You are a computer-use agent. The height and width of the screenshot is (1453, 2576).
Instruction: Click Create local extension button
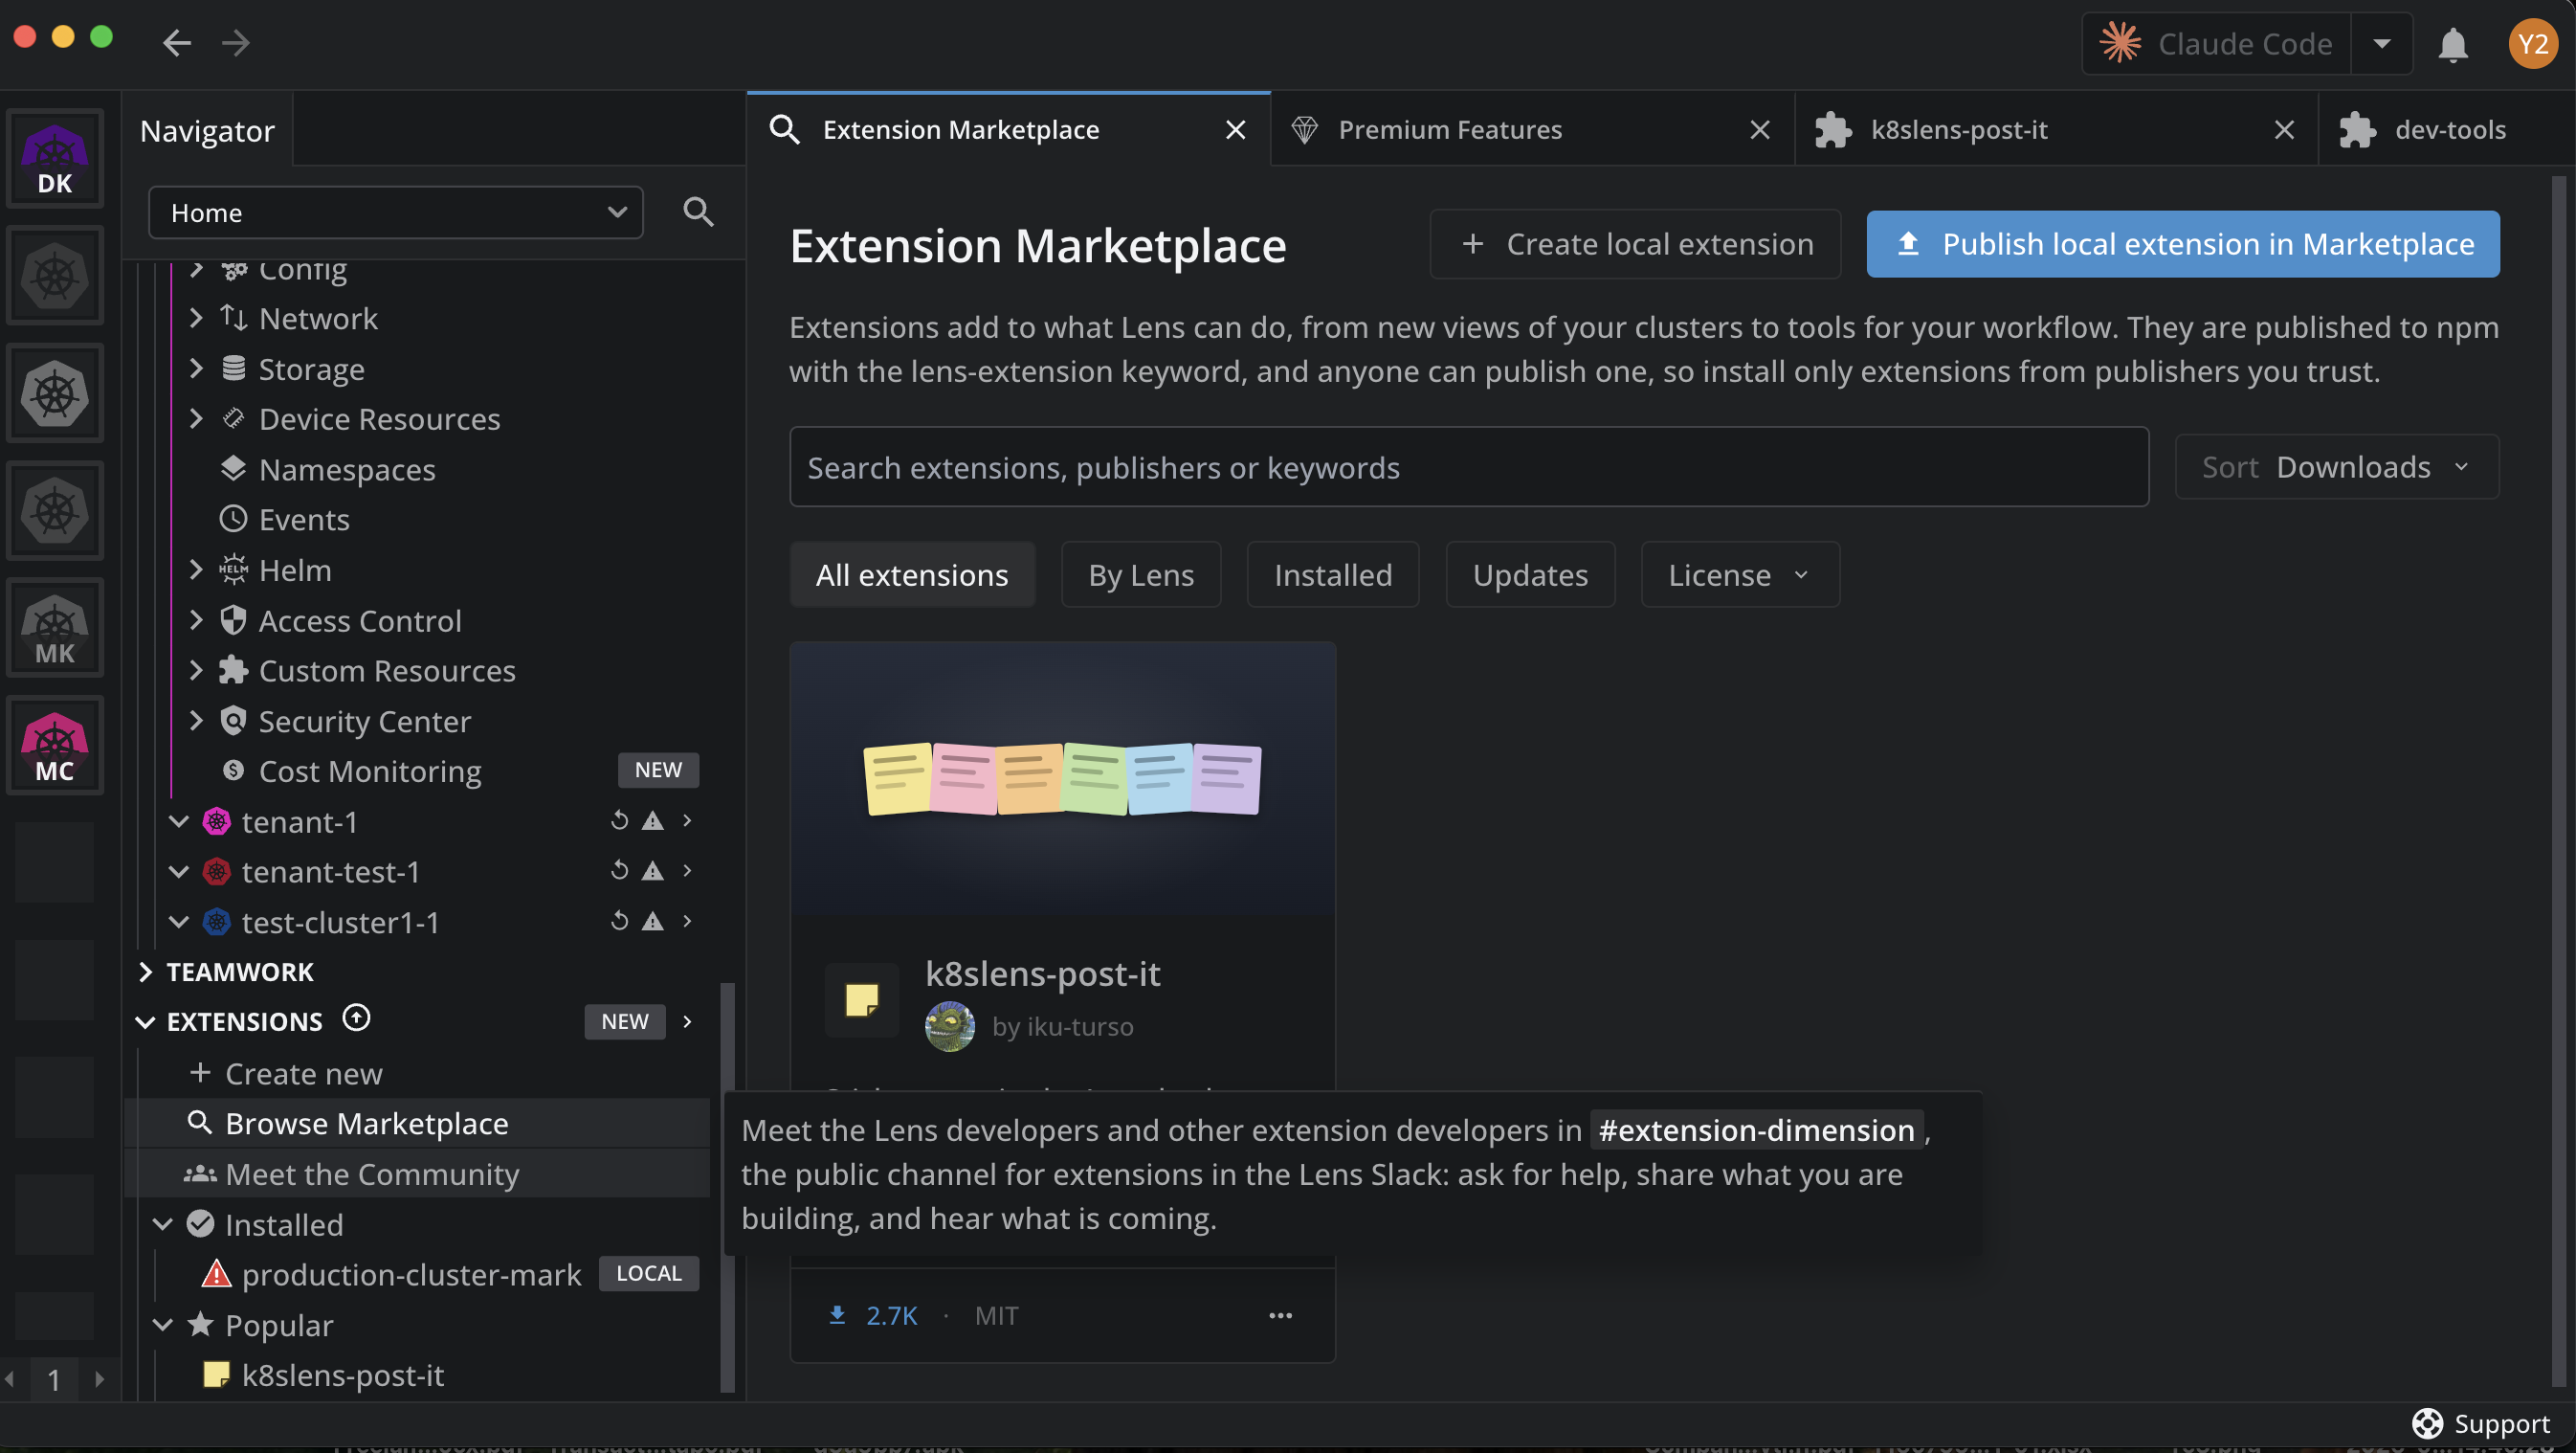pos(1636,244)
